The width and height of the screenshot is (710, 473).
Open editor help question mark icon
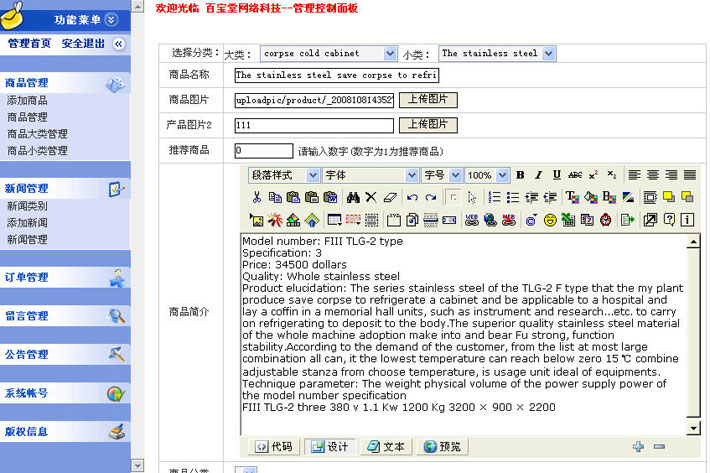click(x=669, y=219)
